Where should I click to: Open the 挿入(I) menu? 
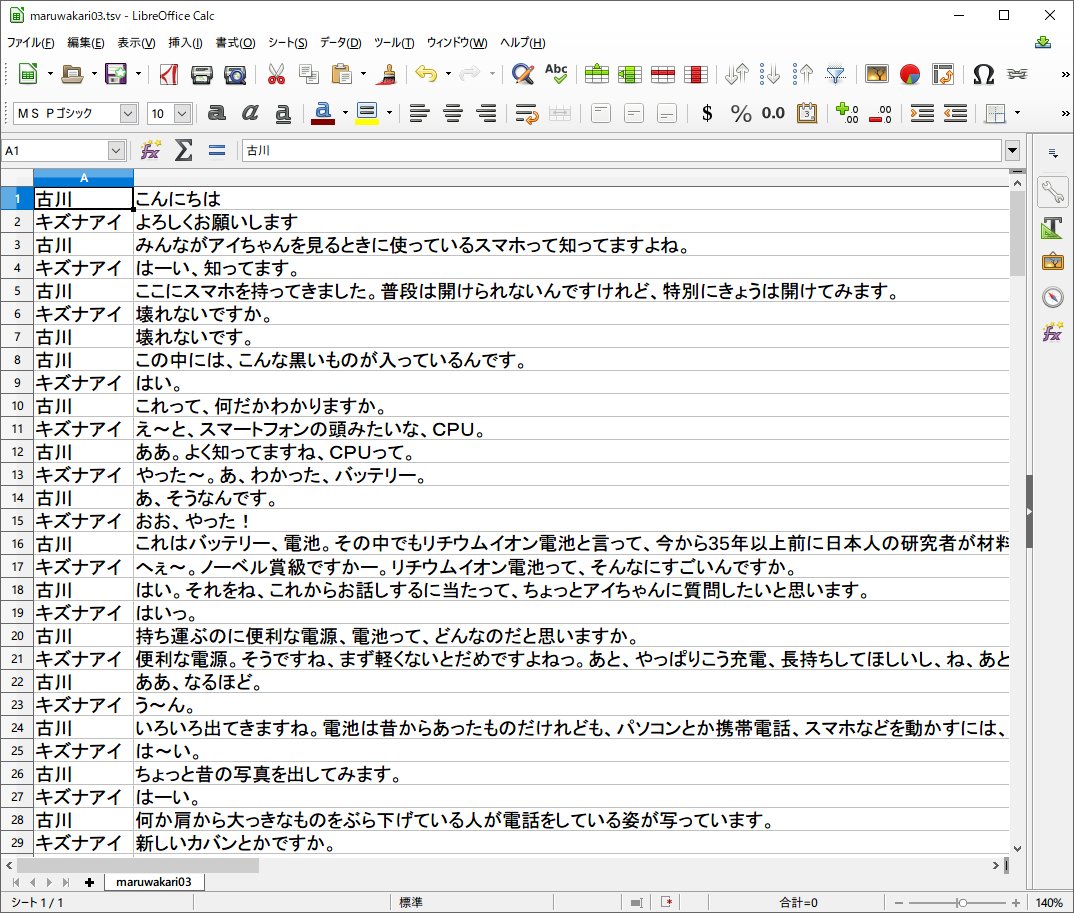pyautogui.click(x=185, y=42)
